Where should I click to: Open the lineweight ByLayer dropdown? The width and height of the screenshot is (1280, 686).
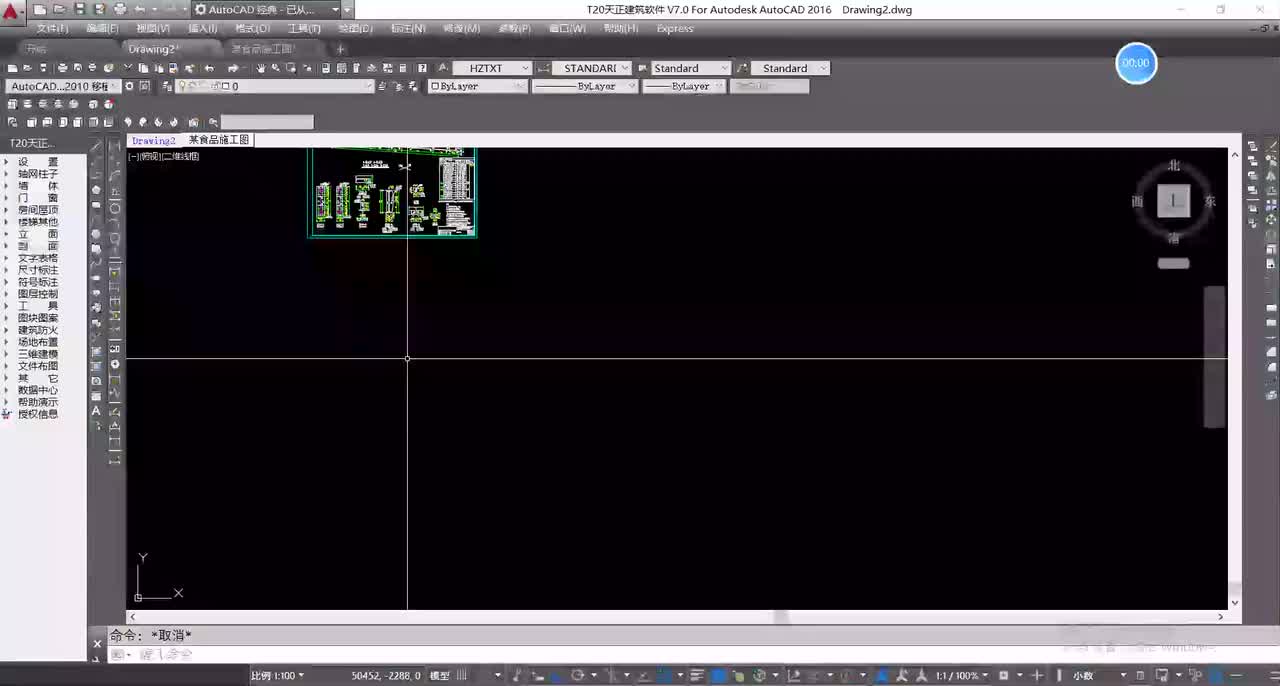tap(685, 86)
